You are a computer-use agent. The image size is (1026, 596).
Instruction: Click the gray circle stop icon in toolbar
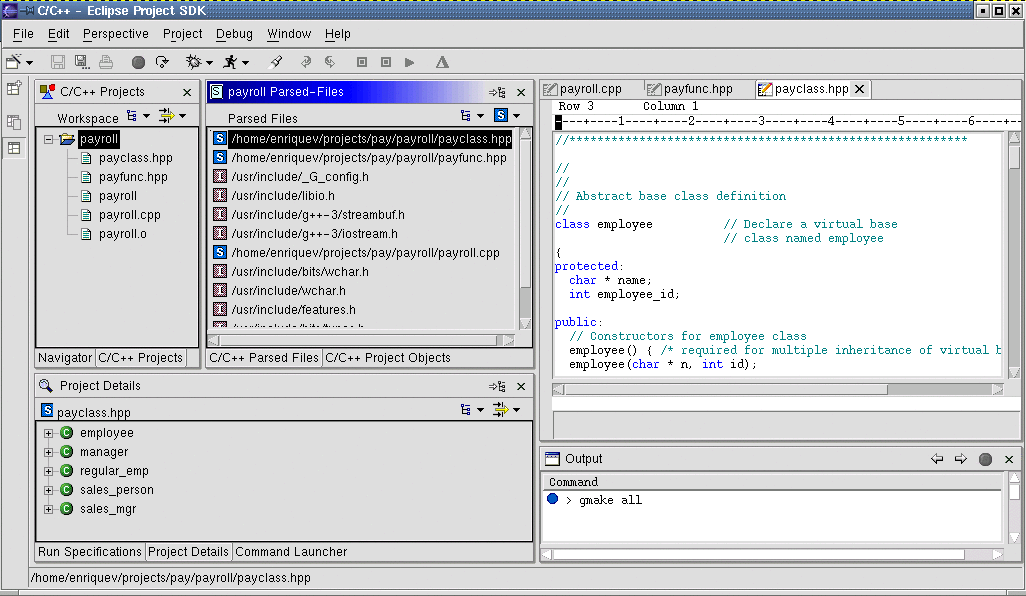point(138,62)
